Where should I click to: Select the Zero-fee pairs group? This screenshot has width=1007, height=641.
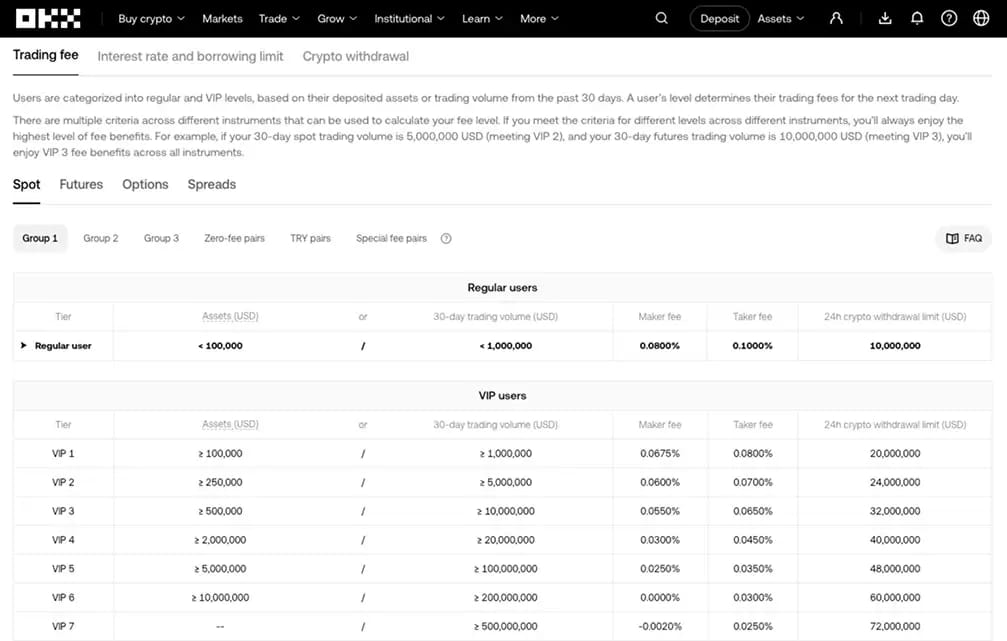234,238
